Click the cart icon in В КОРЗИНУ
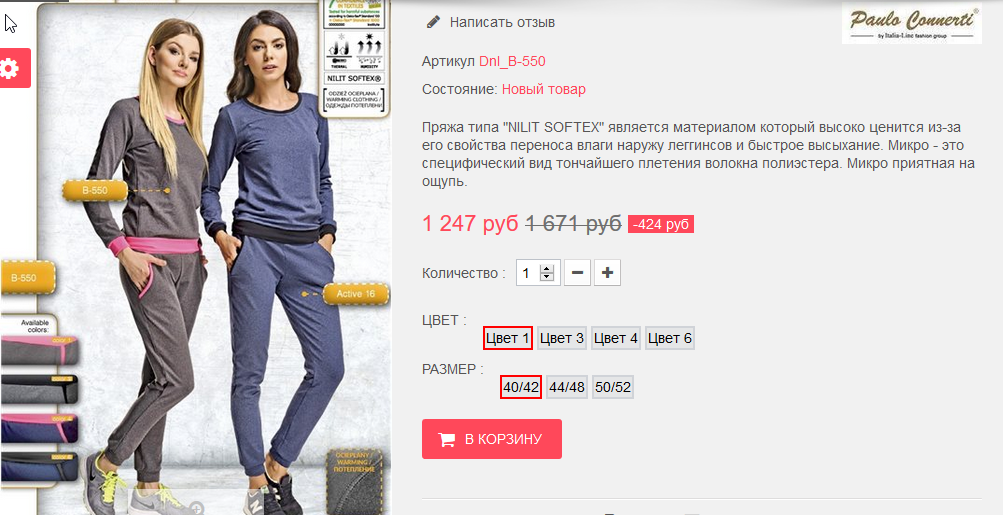 [446, 439]
